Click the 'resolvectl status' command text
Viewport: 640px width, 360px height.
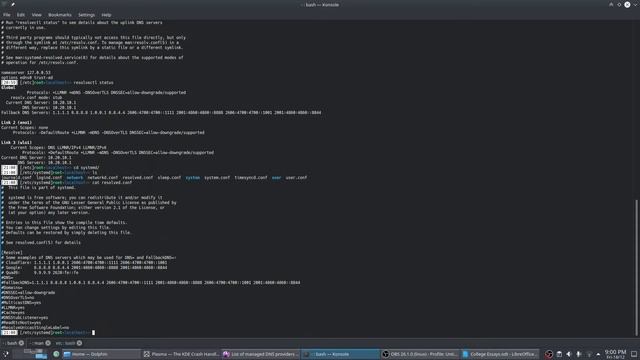pyautogui.click(x=93, y=82)
